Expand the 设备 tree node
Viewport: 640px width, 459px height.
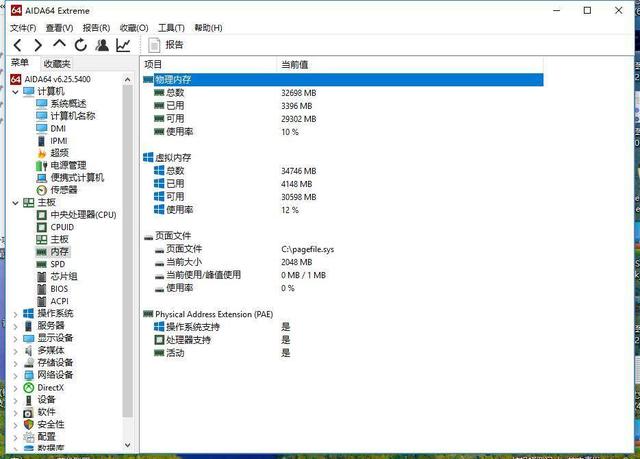tap(15, 400)
